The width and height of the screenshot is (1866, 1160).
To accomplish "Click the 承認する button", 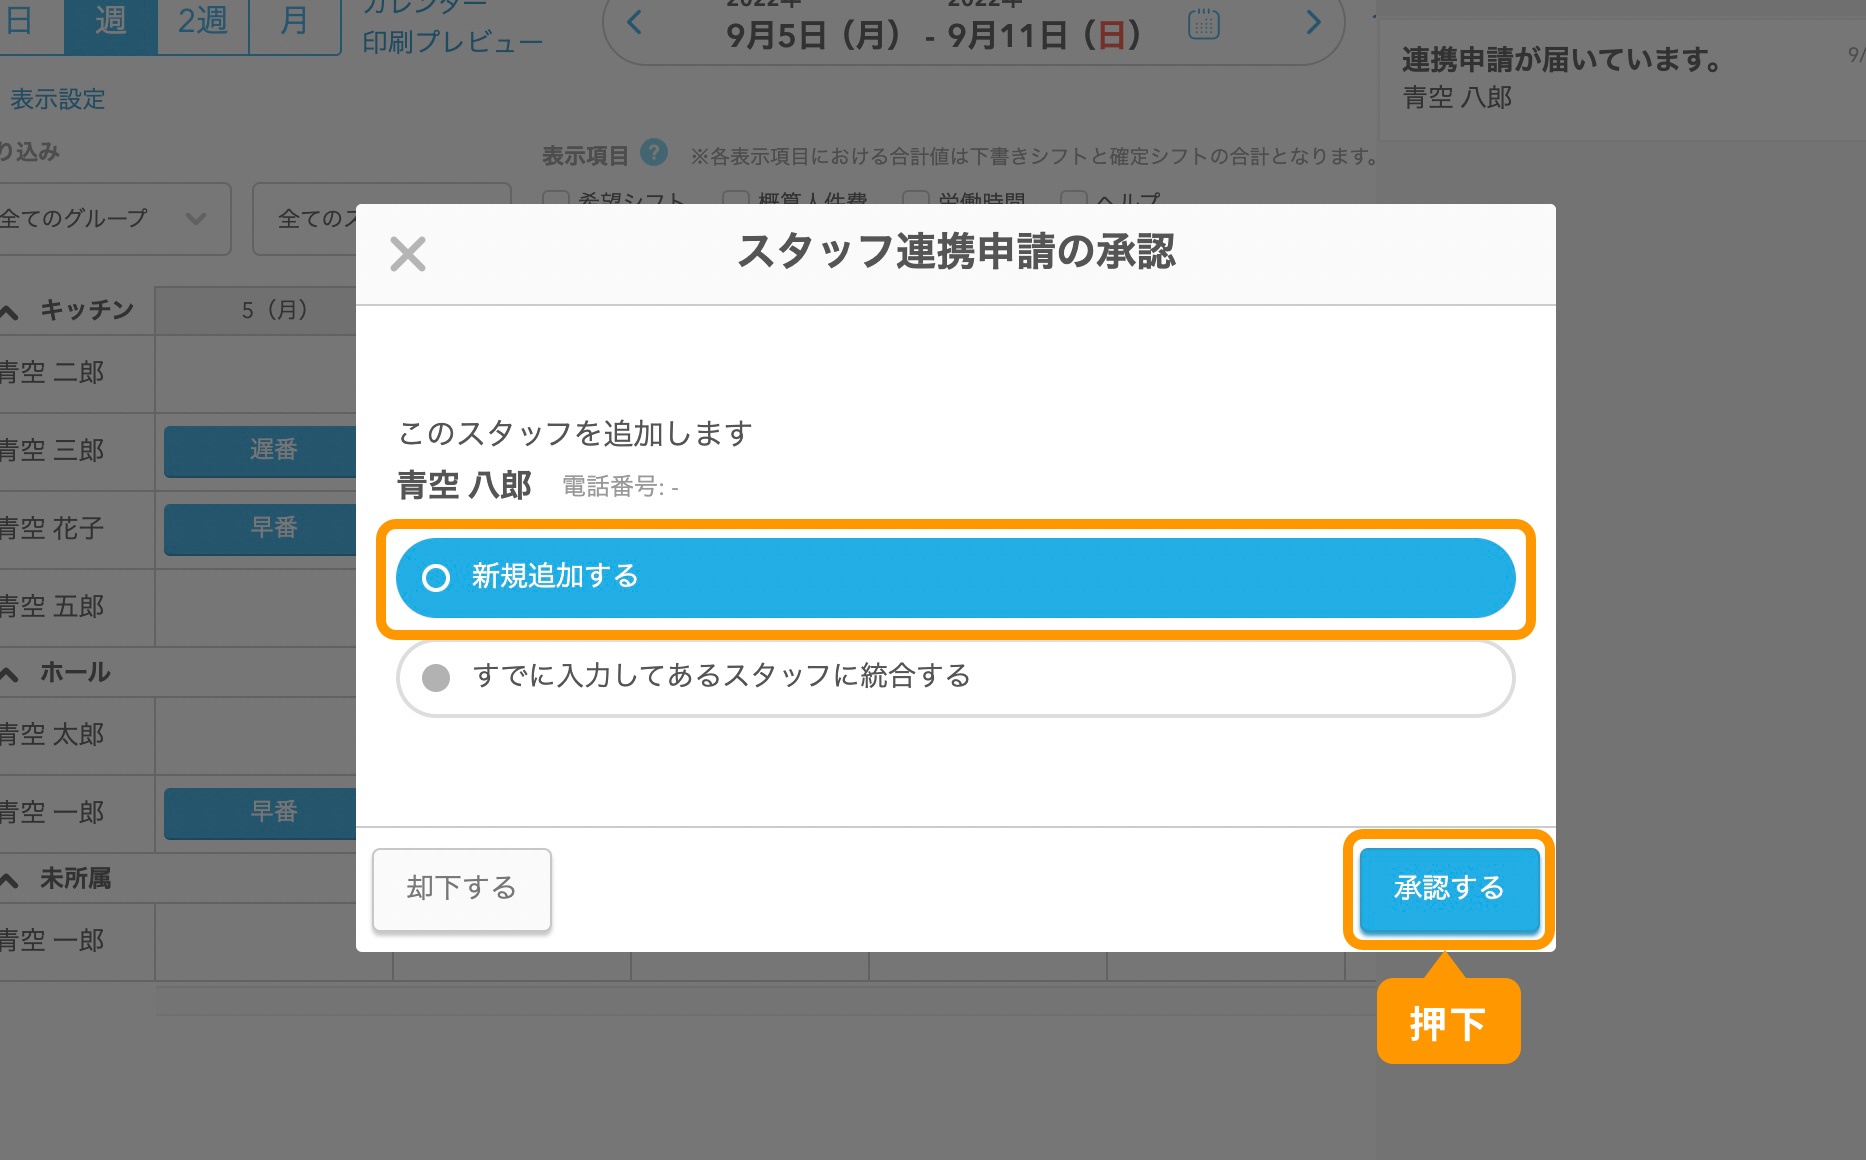I will [1448, 889].
